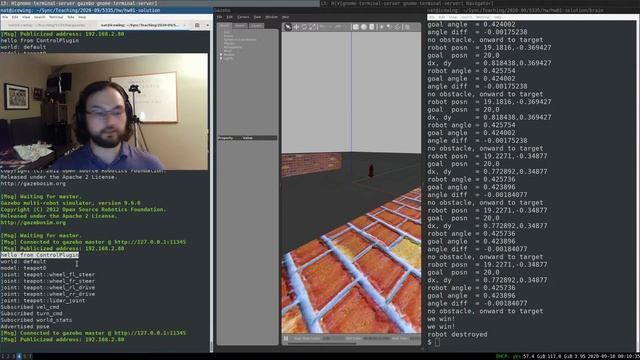Insert a cylinder shape from Gazebo toolbar

pyautogui.click(x=371, y=27)
